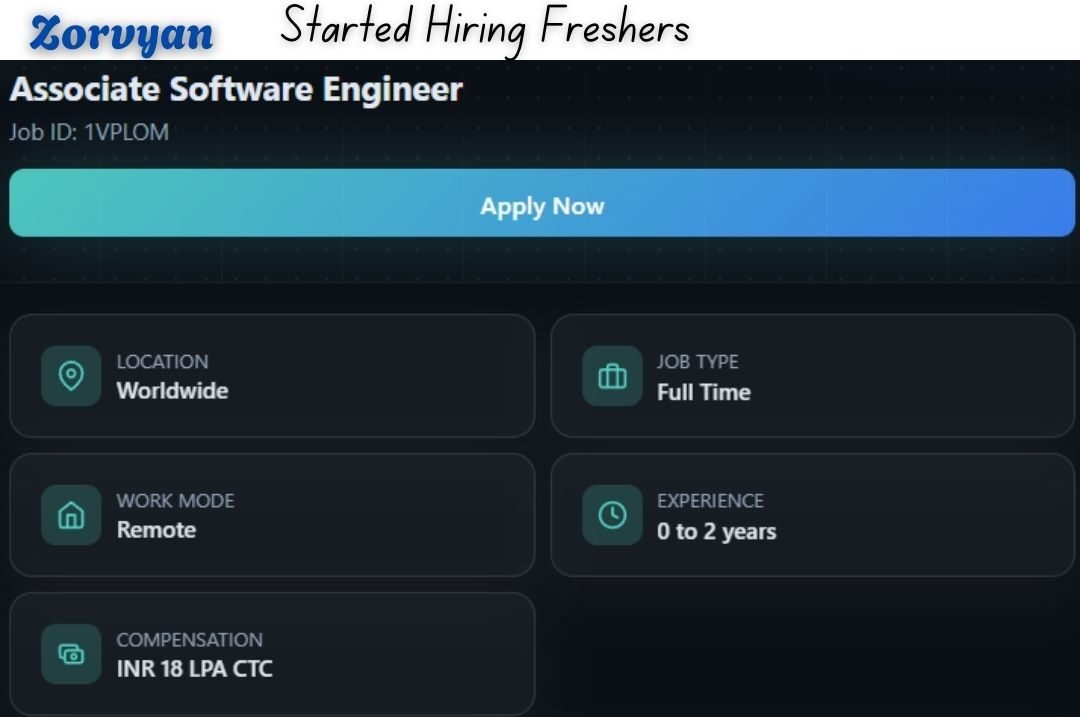This screenshot has height=717, width=1080.
Task: Click the Worldwide location value
Action: pyautogui.click(x=172, y=391)
